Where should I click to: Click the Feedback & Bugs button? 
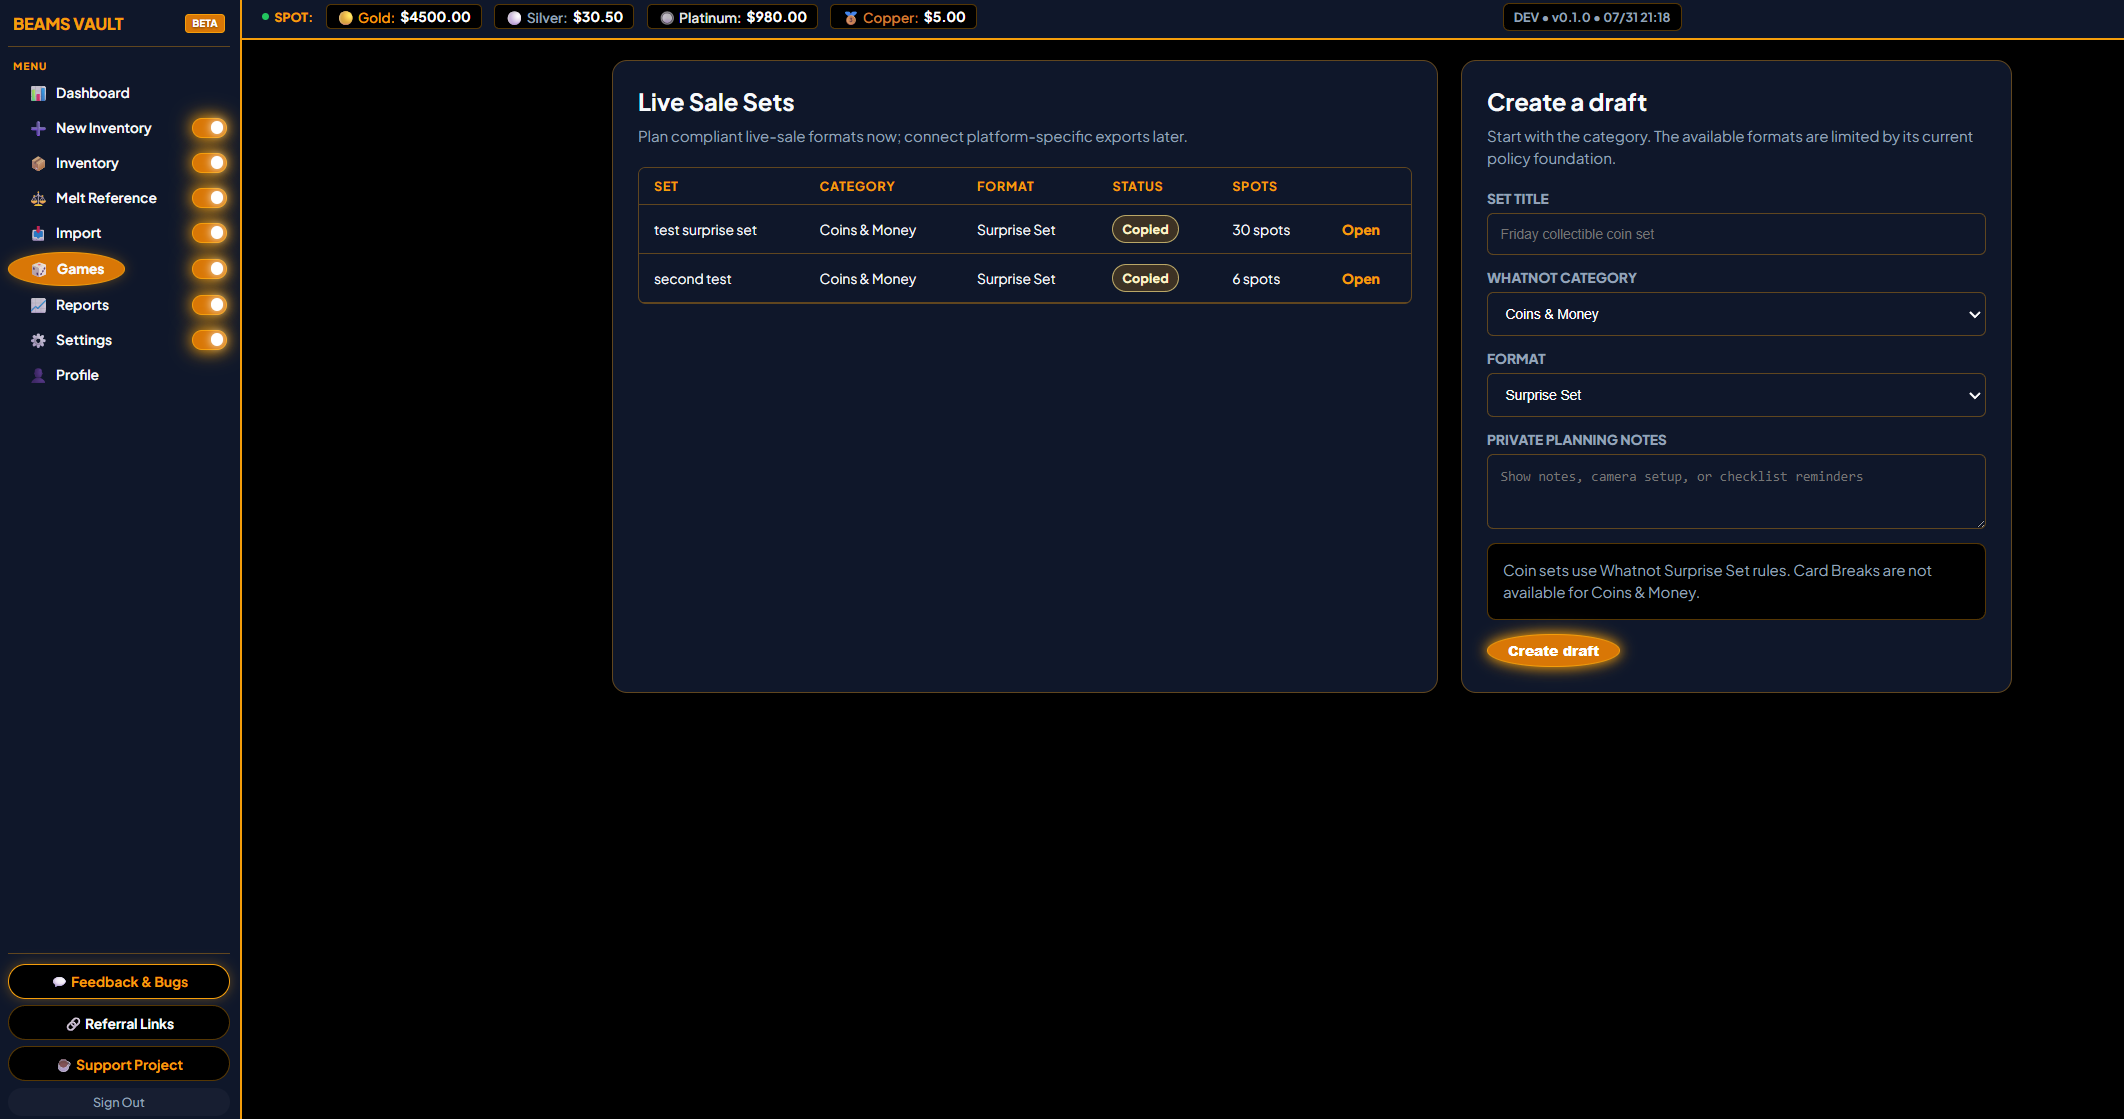click(x=119, y=982)
